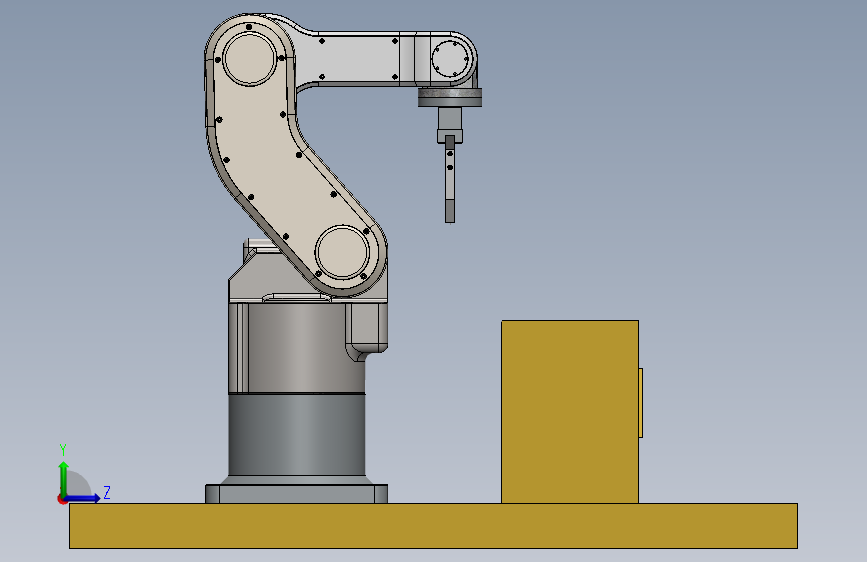Select the small plate on the yellow box side
The image size is (867, 562).
point(640,403)
